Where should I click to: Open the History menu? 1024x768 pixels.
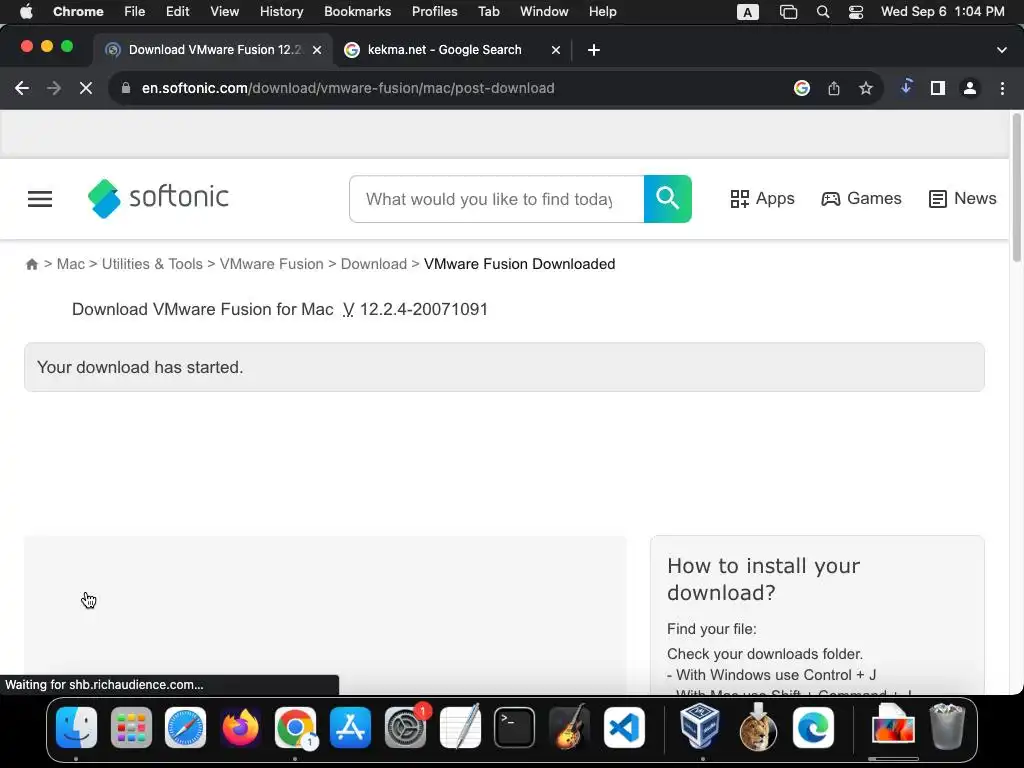click(281, 12)
